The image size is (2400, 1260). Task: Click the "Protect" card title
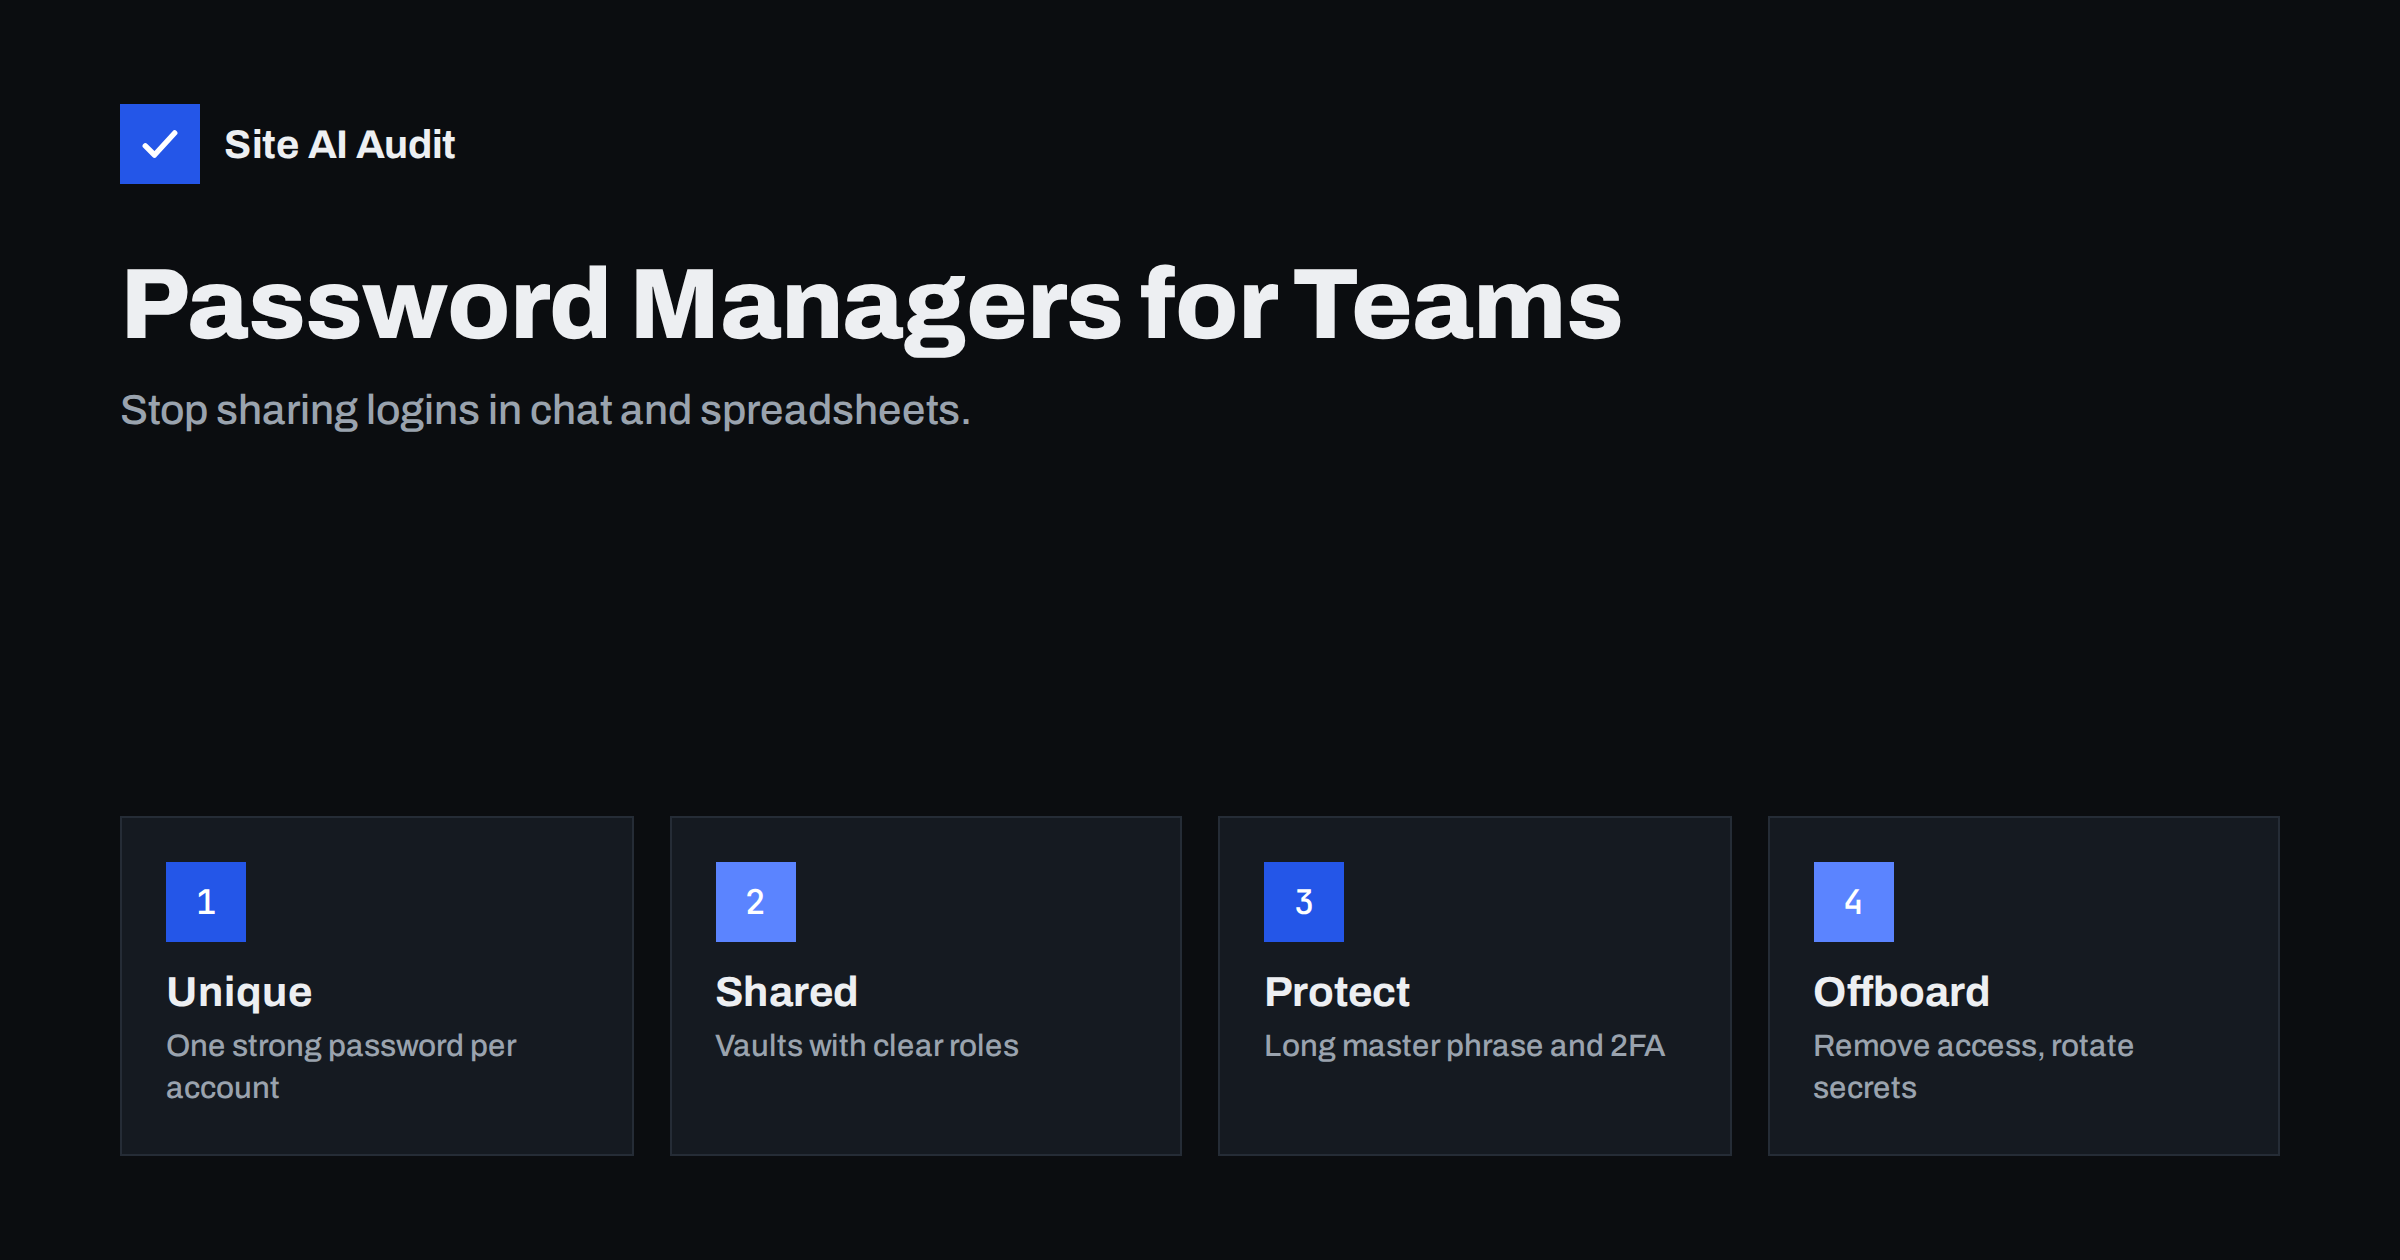tap(1337, 992)
